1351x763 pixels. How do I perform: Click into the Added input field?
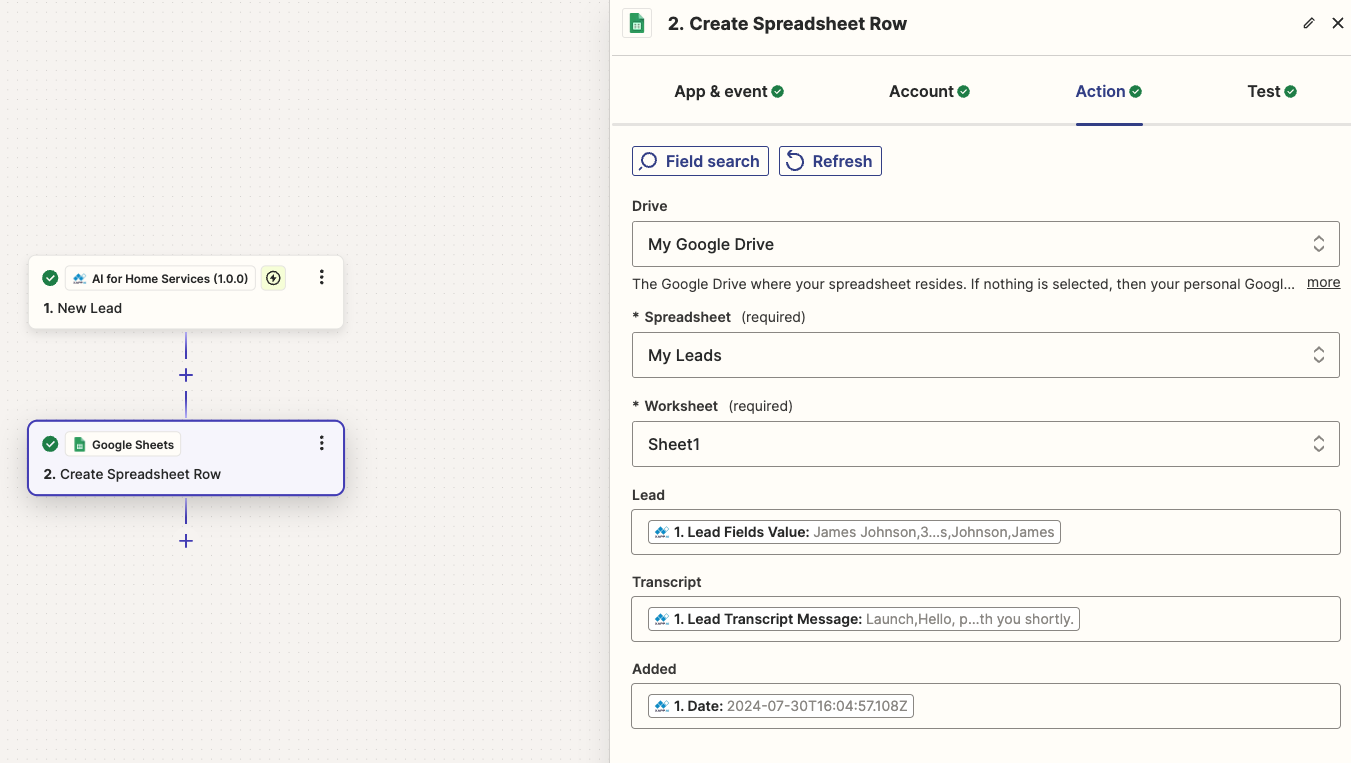pyautogui.click(x=986, y=706)
